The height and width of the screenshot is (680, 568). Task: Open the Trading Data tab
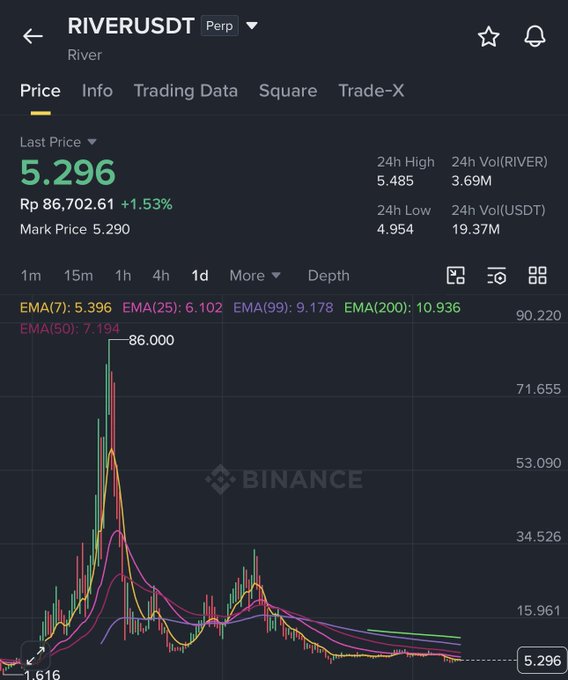click(186, 91)
